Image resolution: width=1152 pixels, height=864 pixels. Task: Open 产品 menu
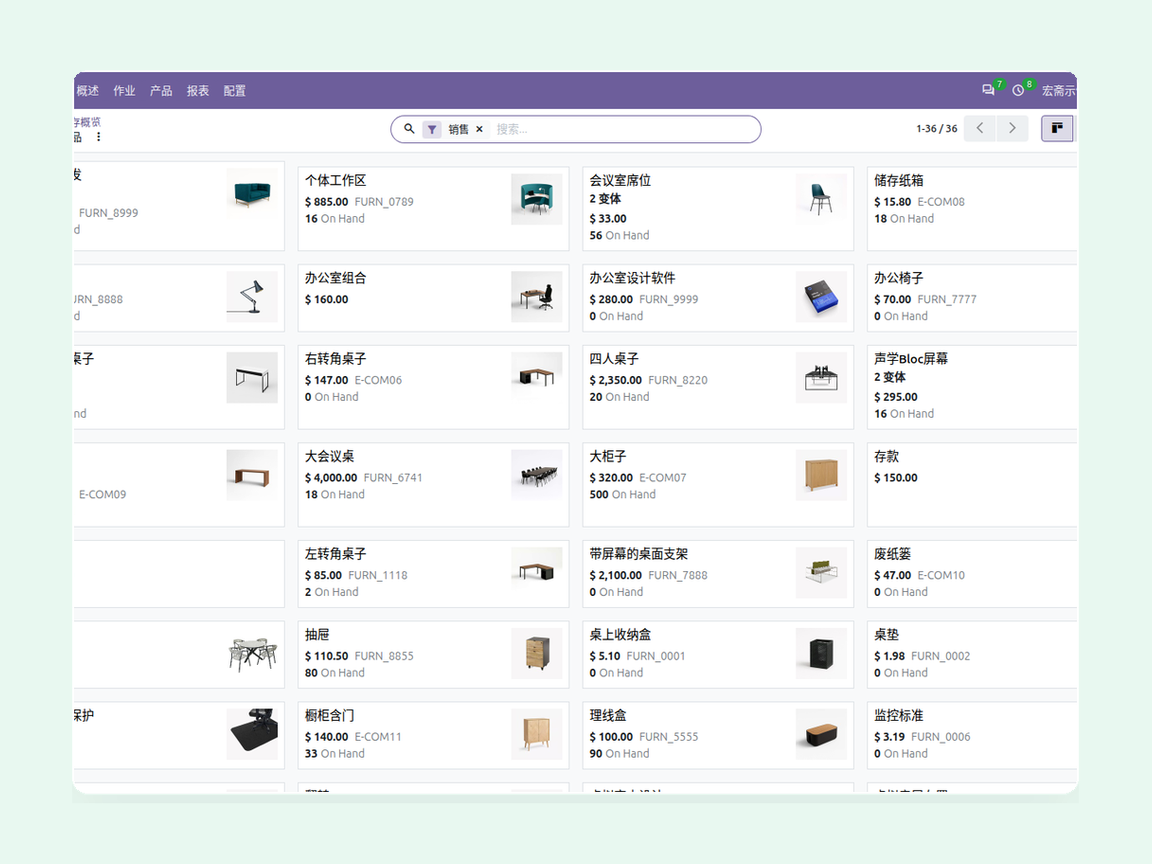click(x=161, y=90)
